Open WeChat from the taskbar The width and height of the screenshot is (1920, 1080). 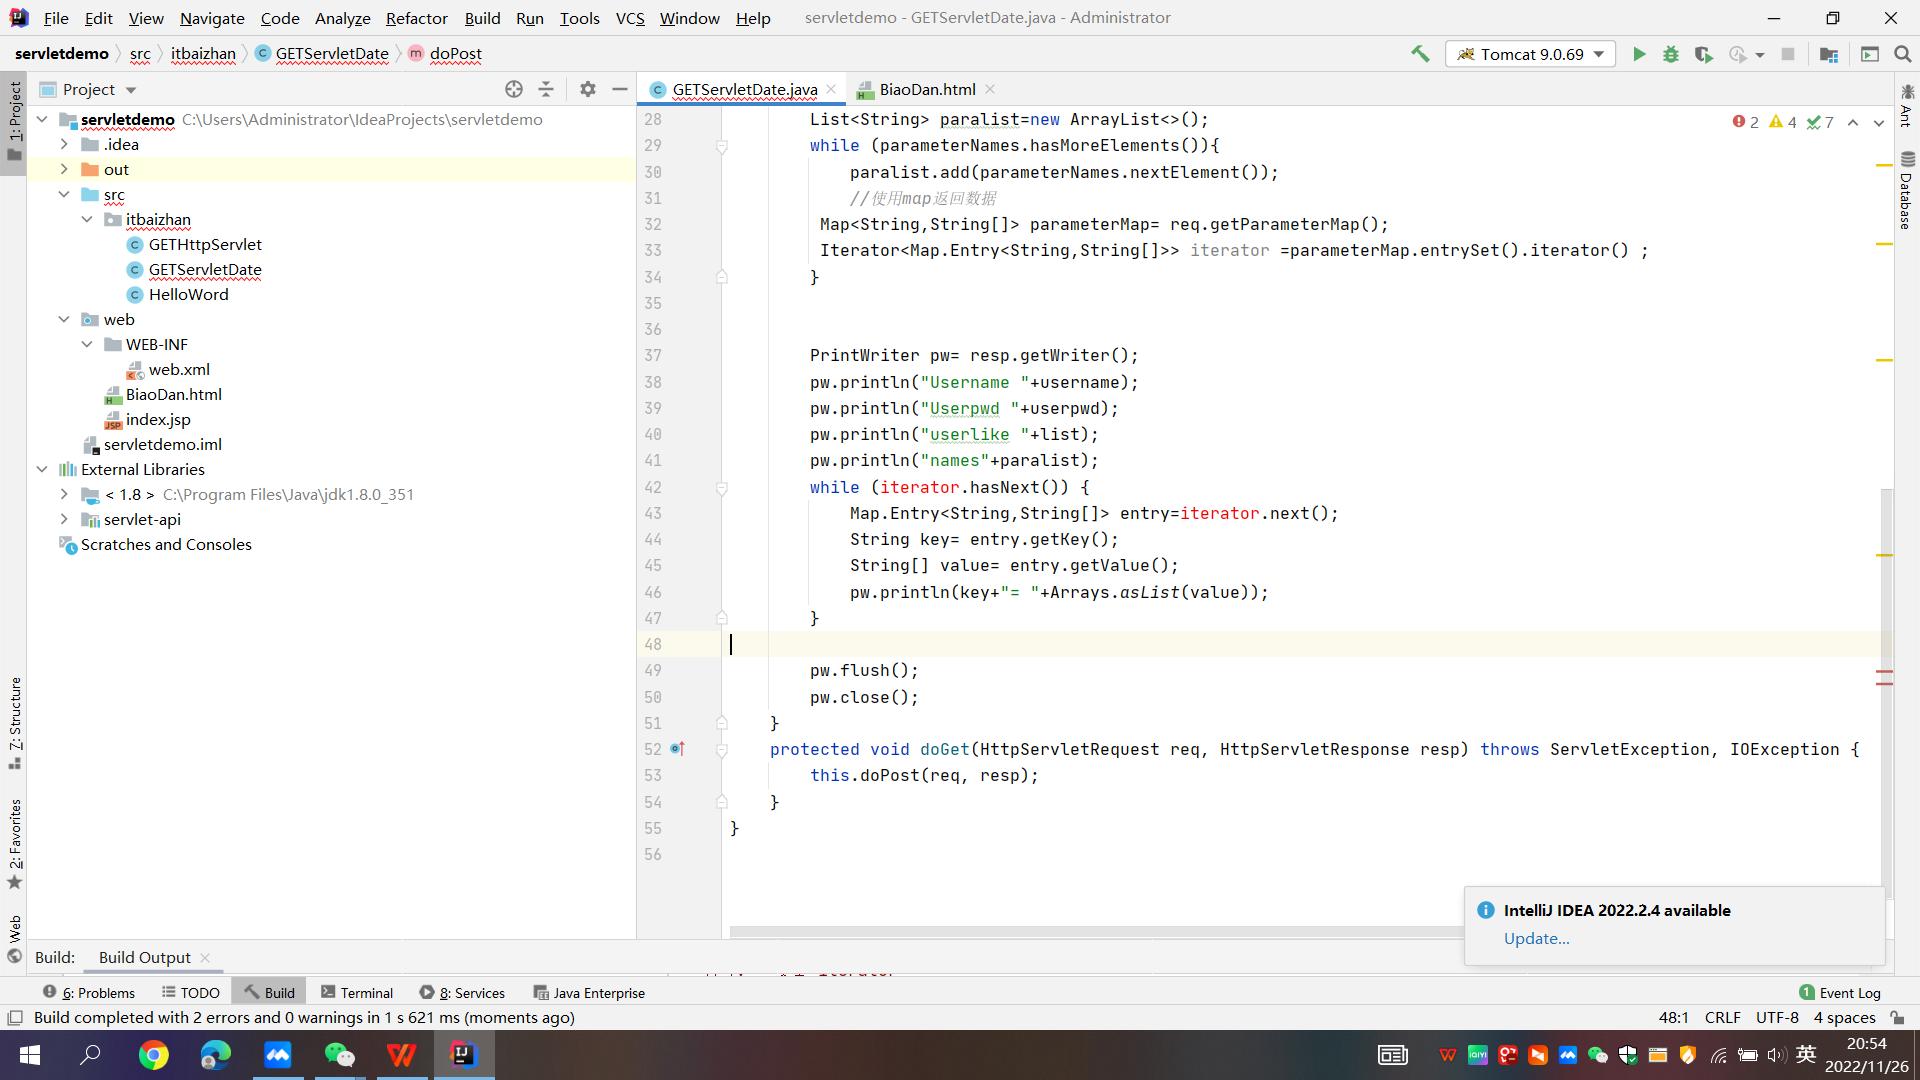(339, 1055)
